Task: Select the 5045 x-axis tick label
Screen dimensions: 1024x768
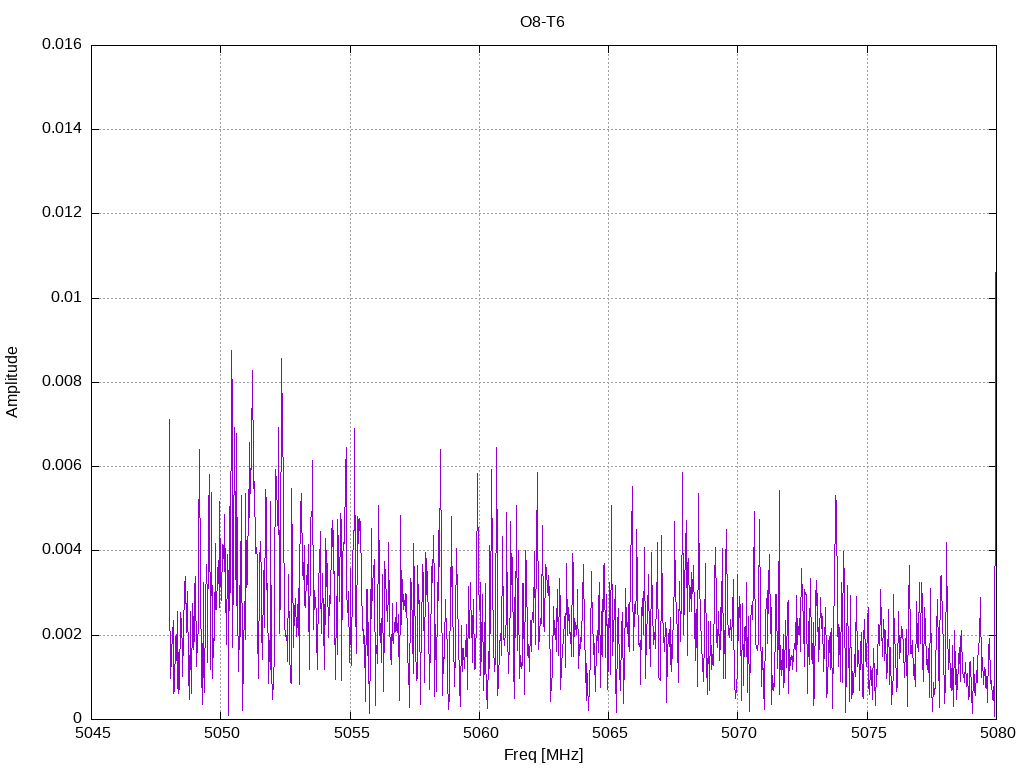Action: point(92,733)
